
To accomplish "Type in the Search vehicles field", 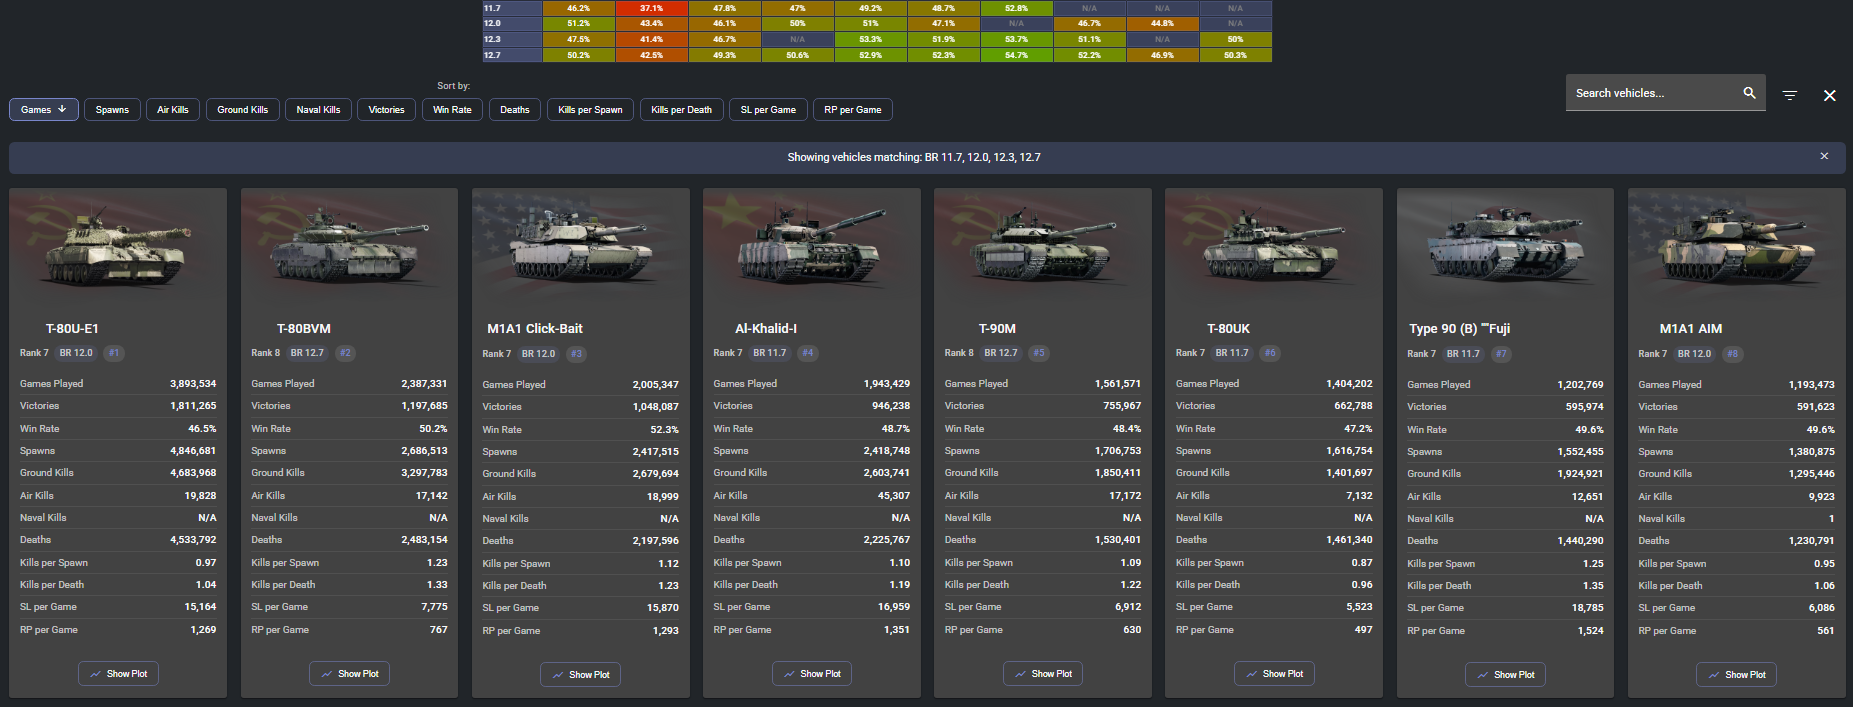I will pos(1650,93).
